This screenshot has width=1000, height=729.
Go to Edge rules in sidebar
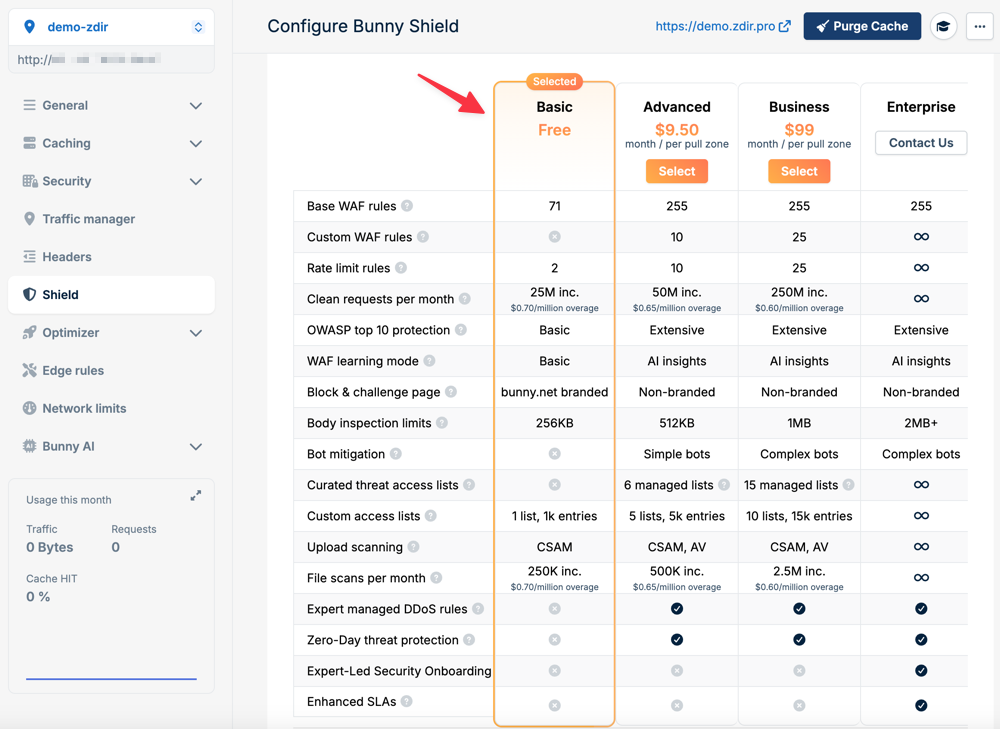tap(73, 371)
